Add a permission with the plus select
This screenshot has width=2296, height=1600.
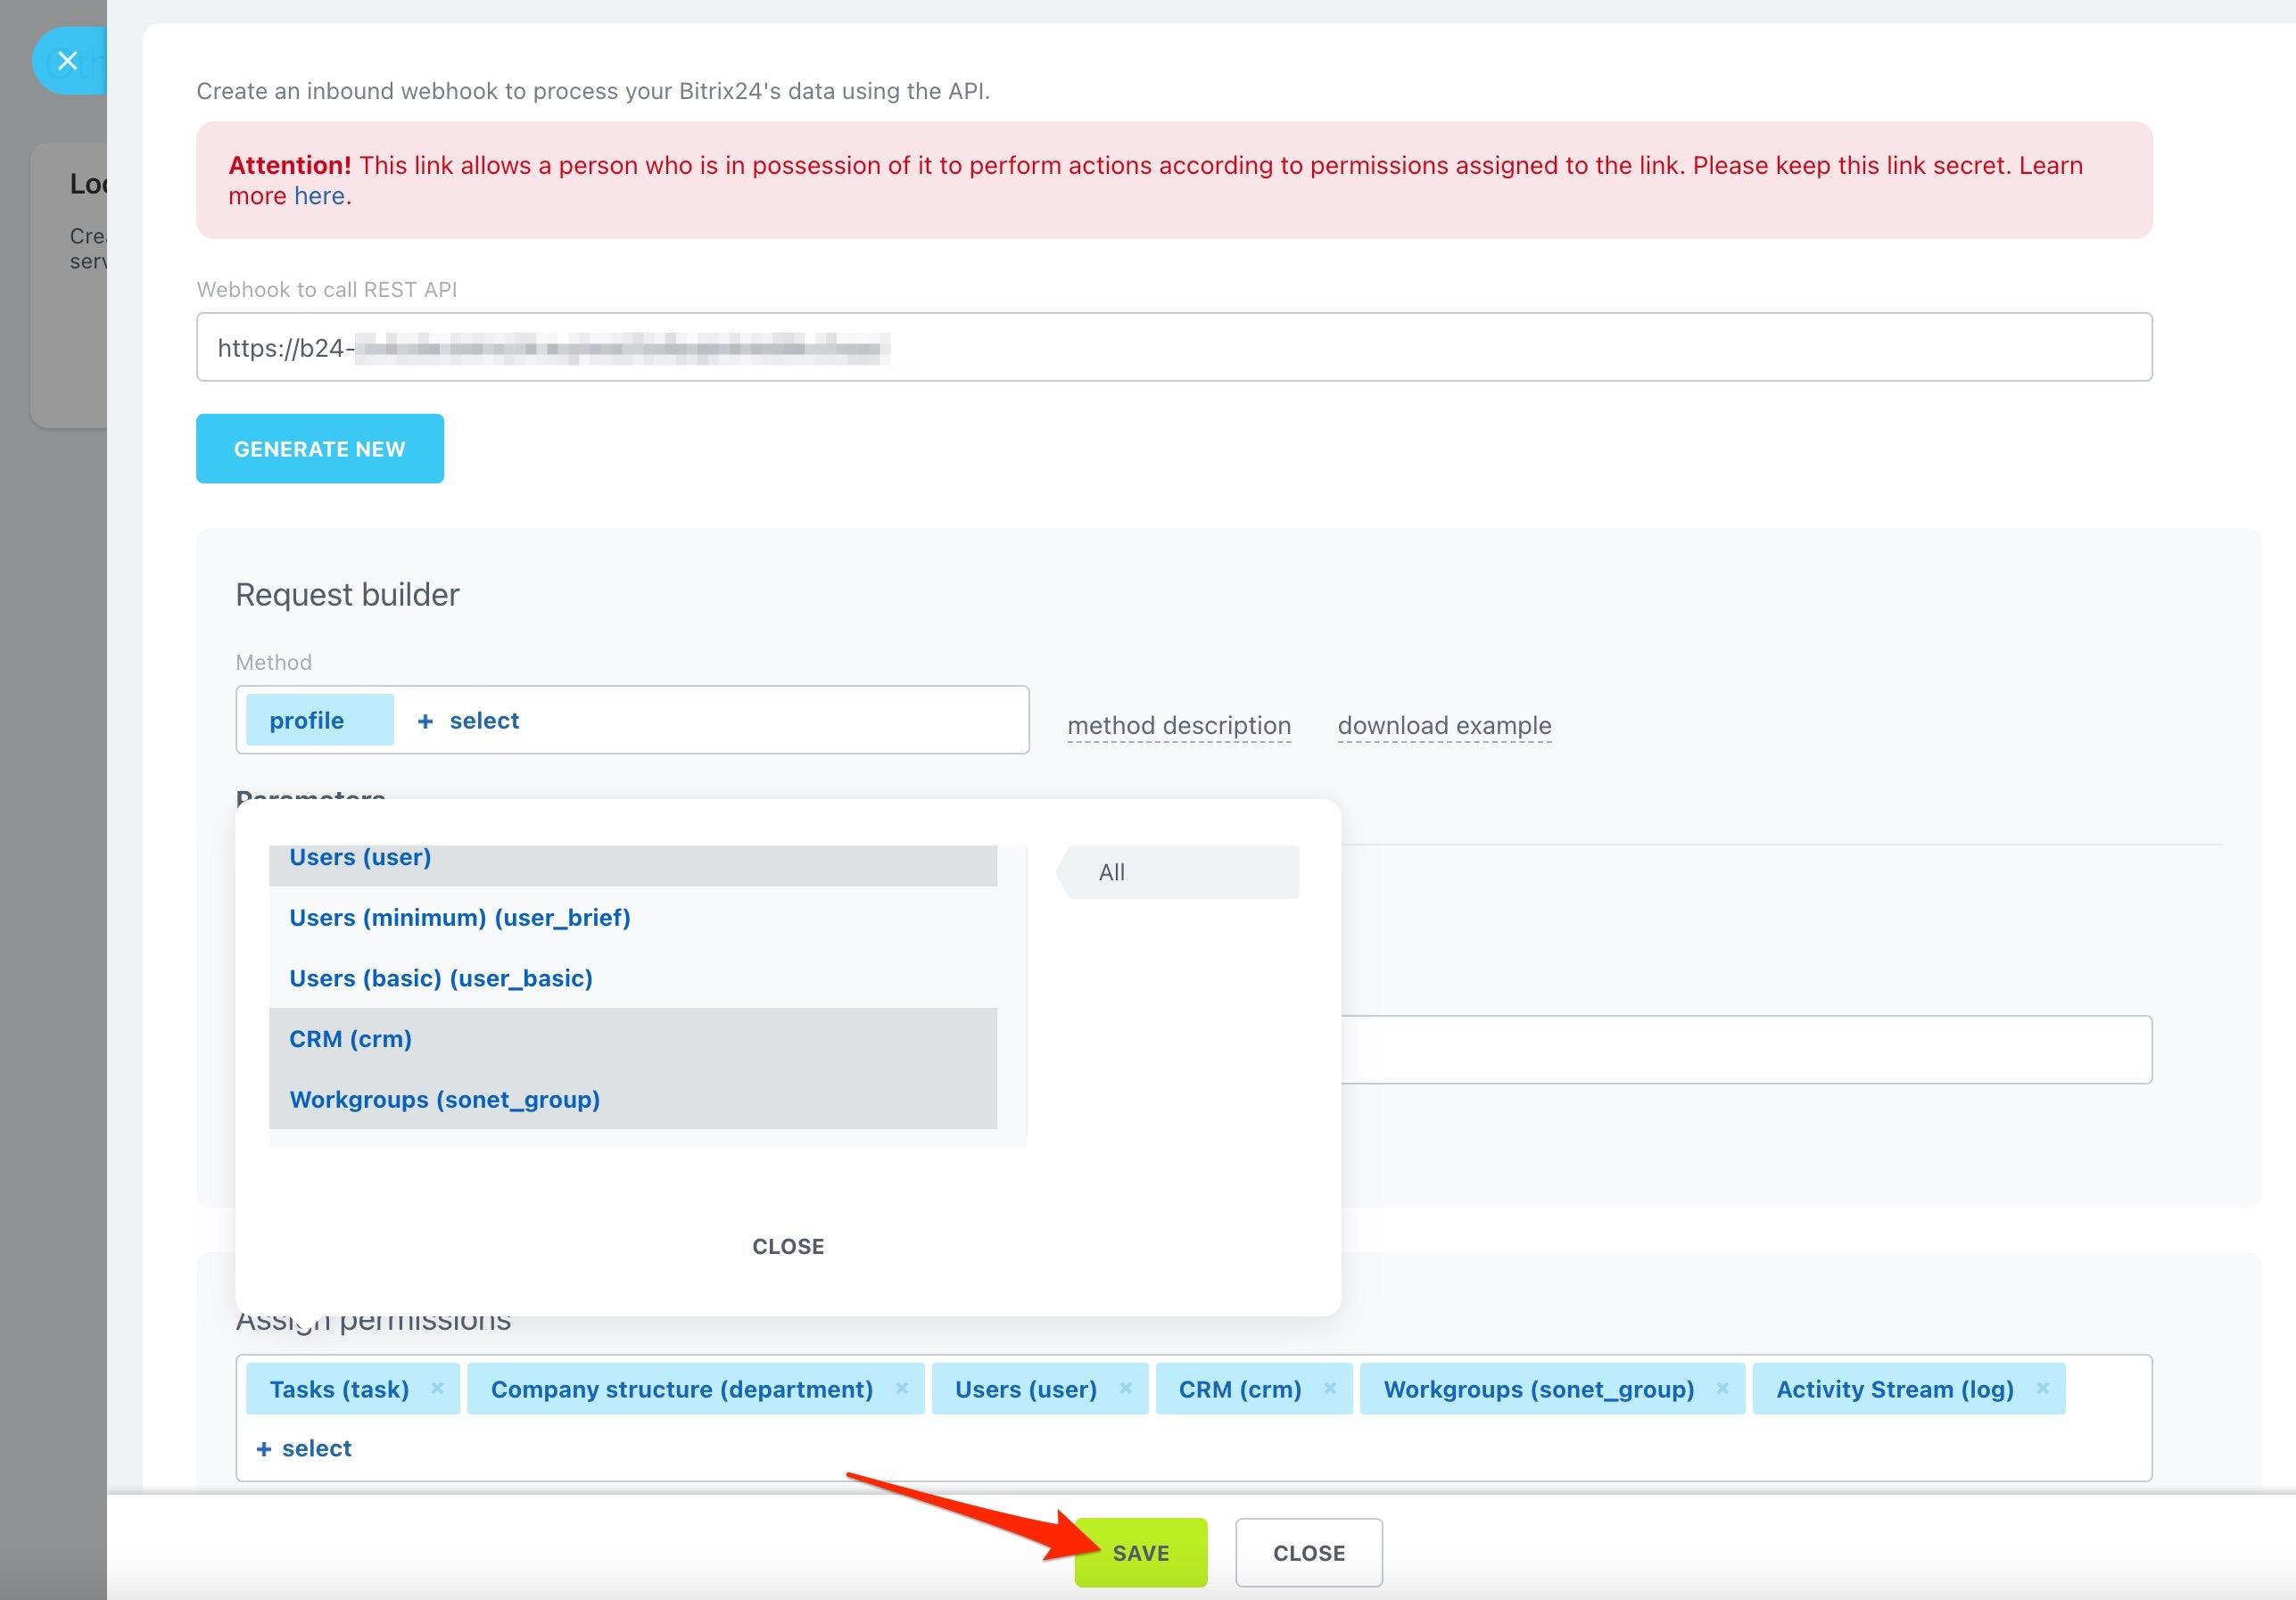click(x=304, y=1448)
